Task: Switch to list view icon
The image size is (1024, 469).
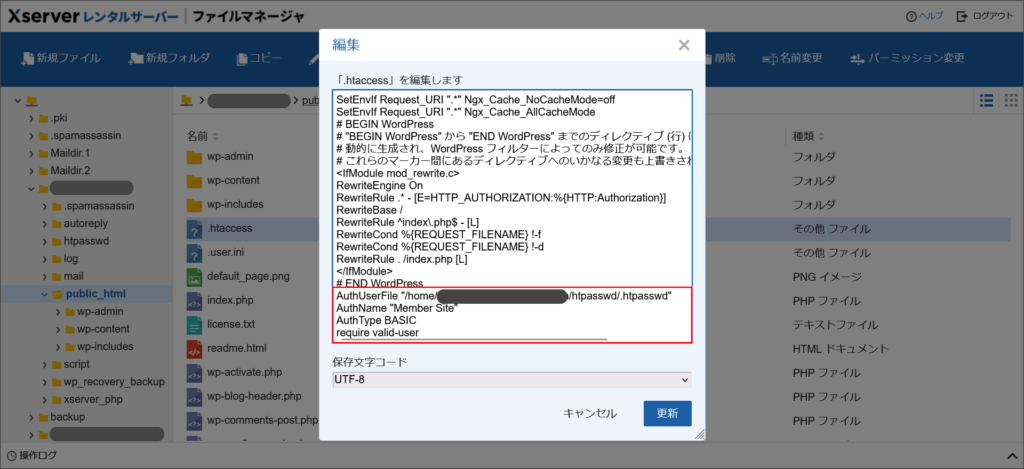Action: pos(987,100)
